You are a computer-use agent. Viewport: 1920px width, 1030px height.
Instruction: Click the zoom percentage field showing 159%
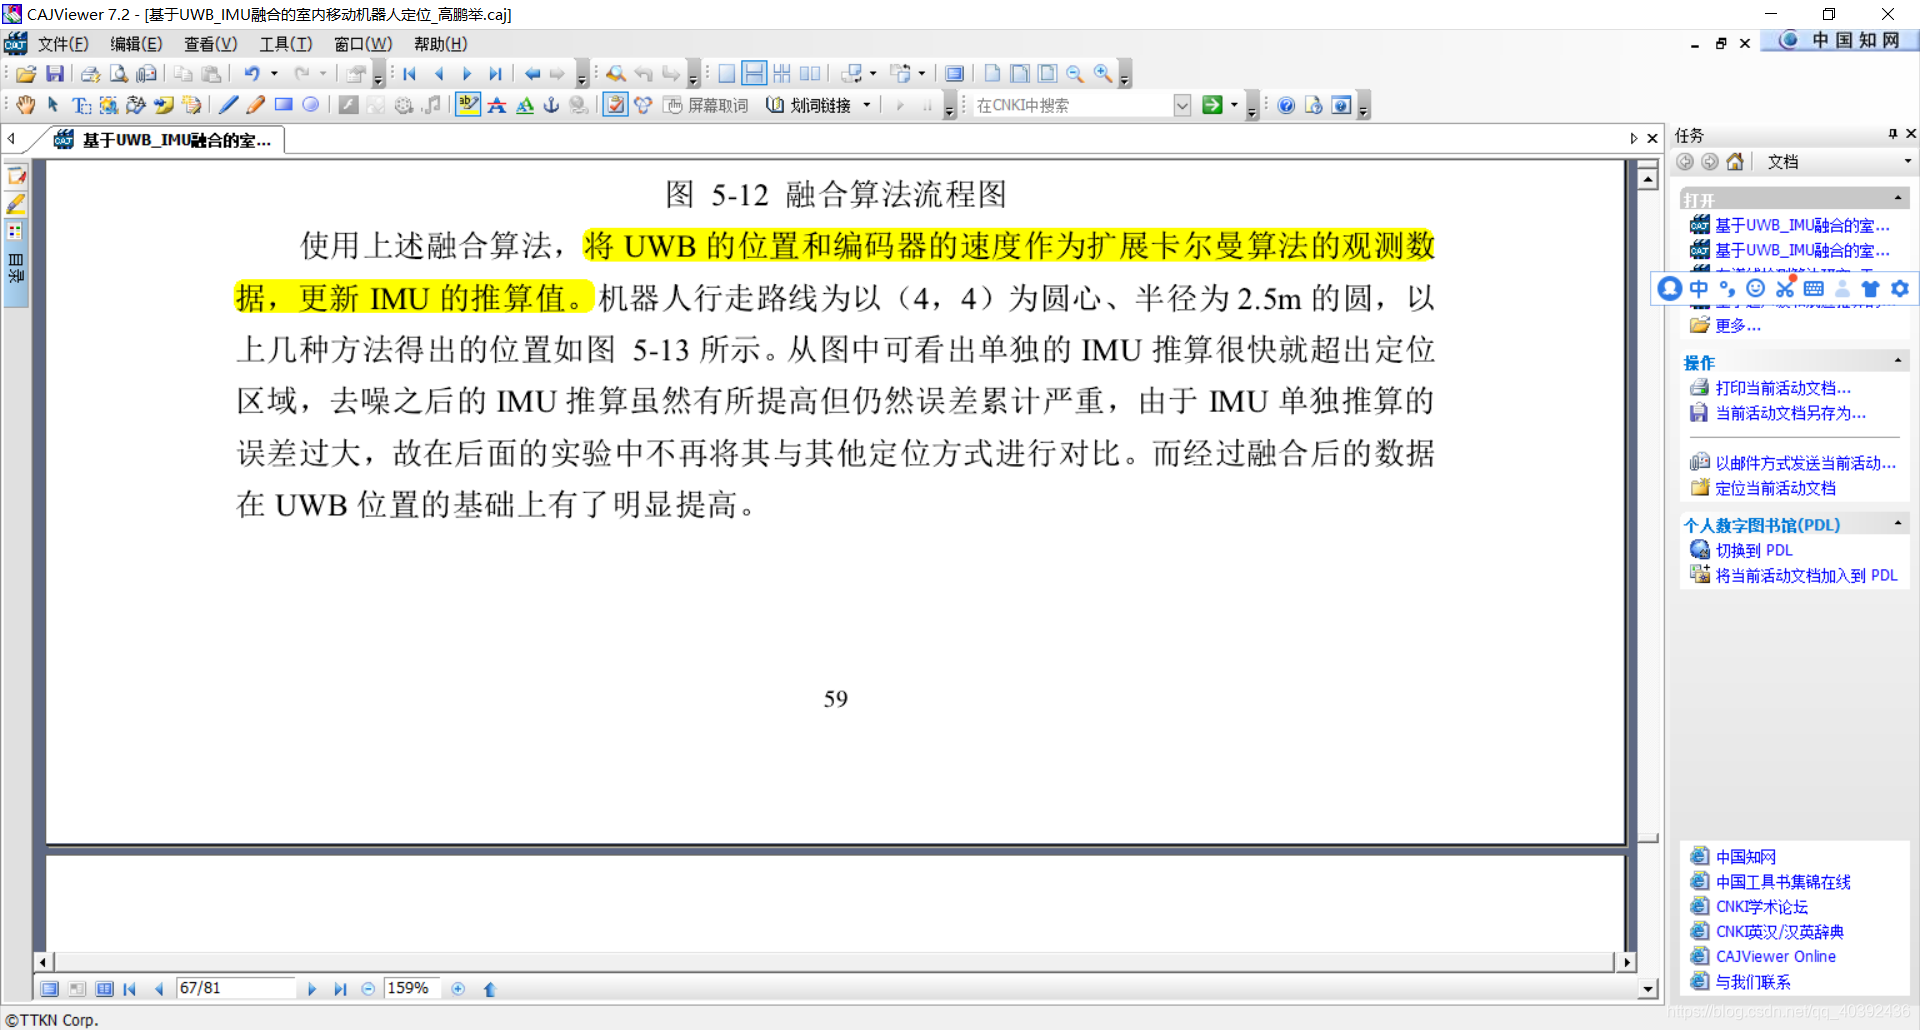pos(411,988)
